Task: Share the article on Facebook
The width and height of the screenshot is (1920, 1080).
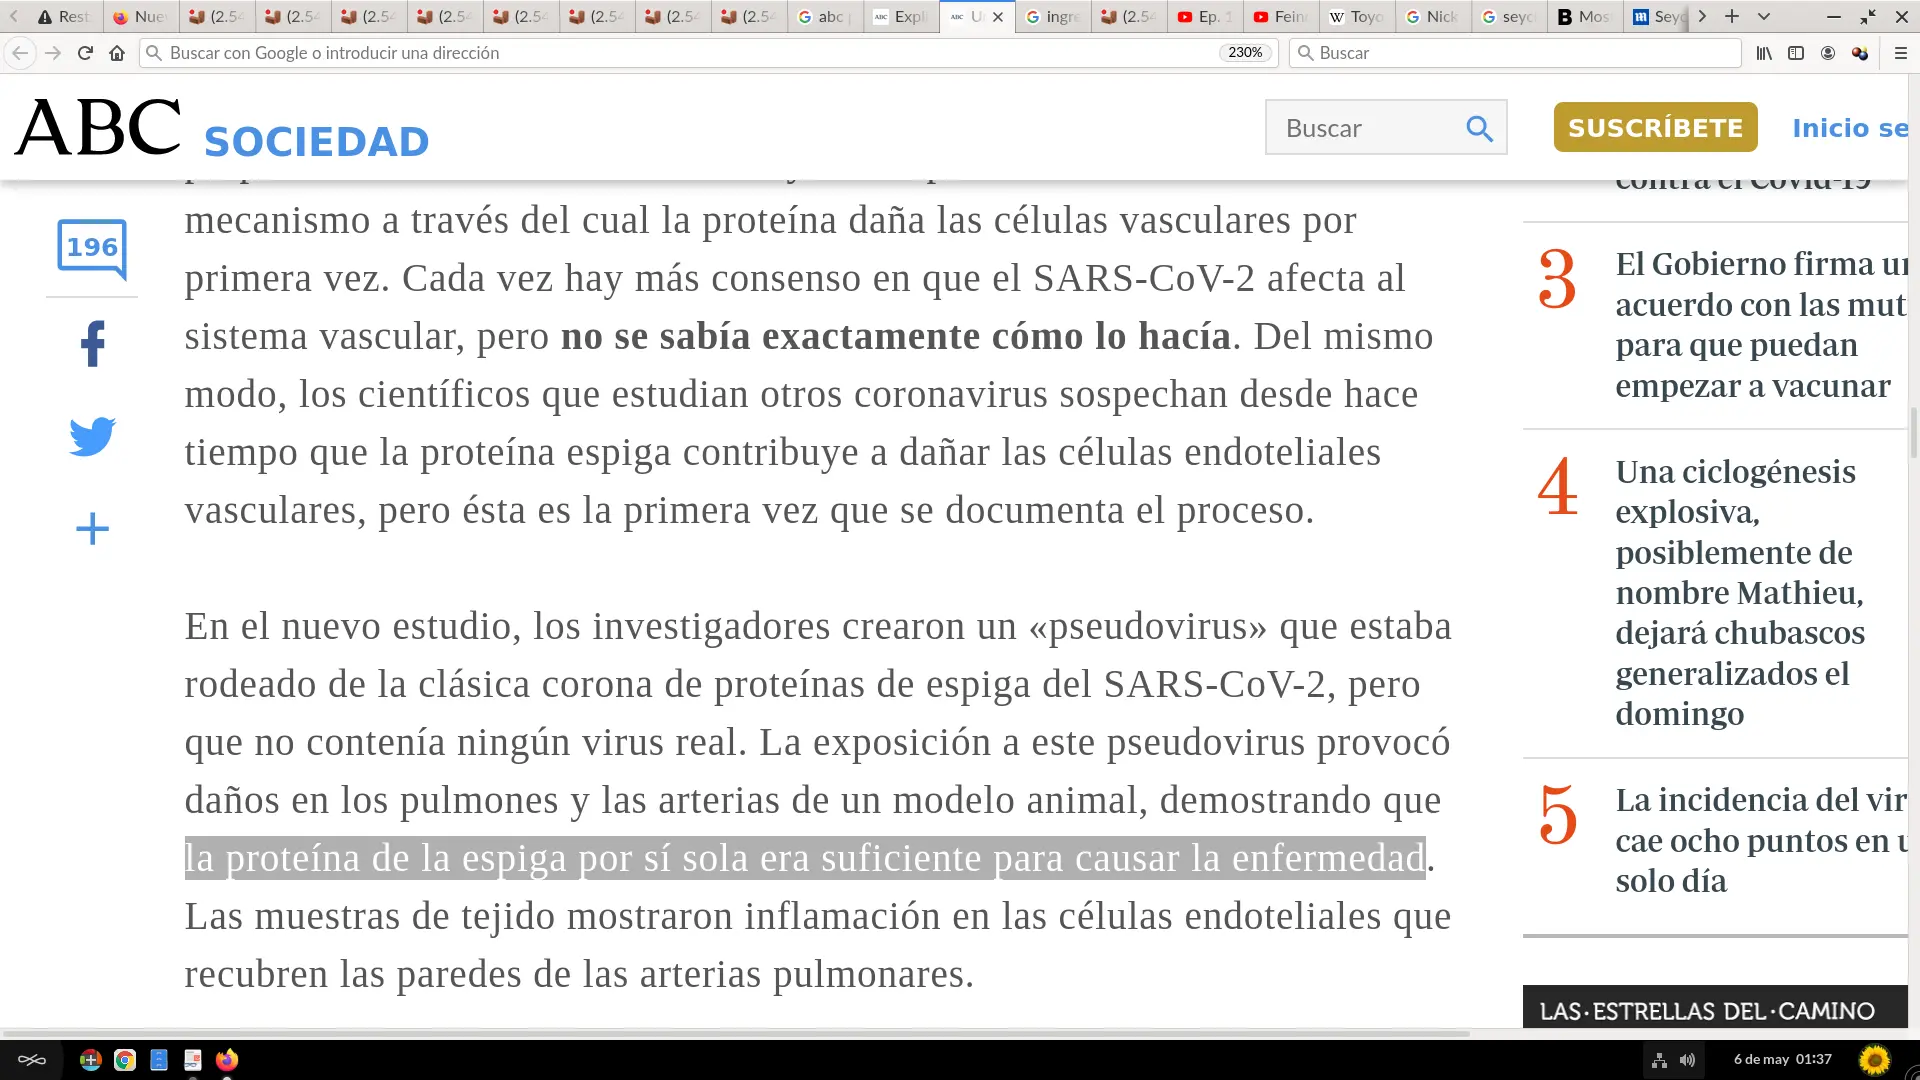Action: (x=92, y=344)
